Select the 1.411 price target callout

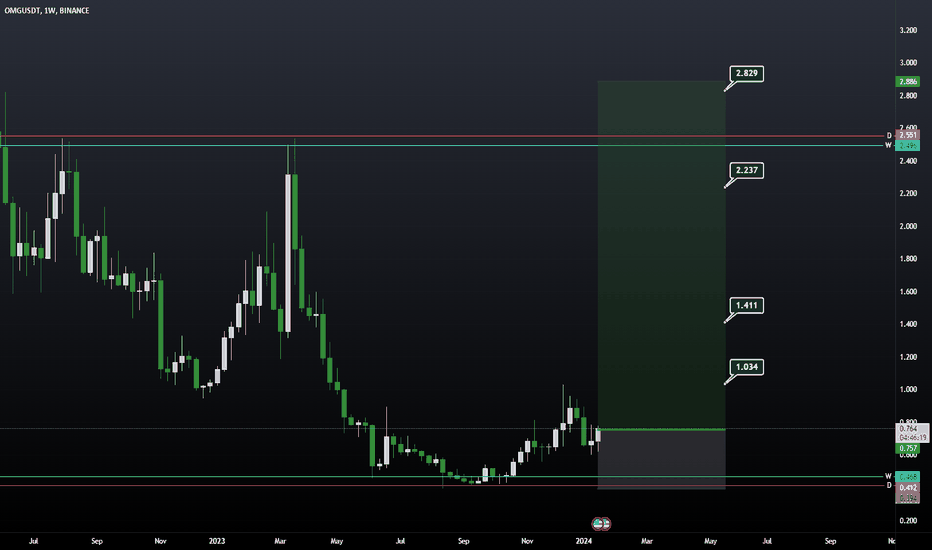(x=747, y=306)
